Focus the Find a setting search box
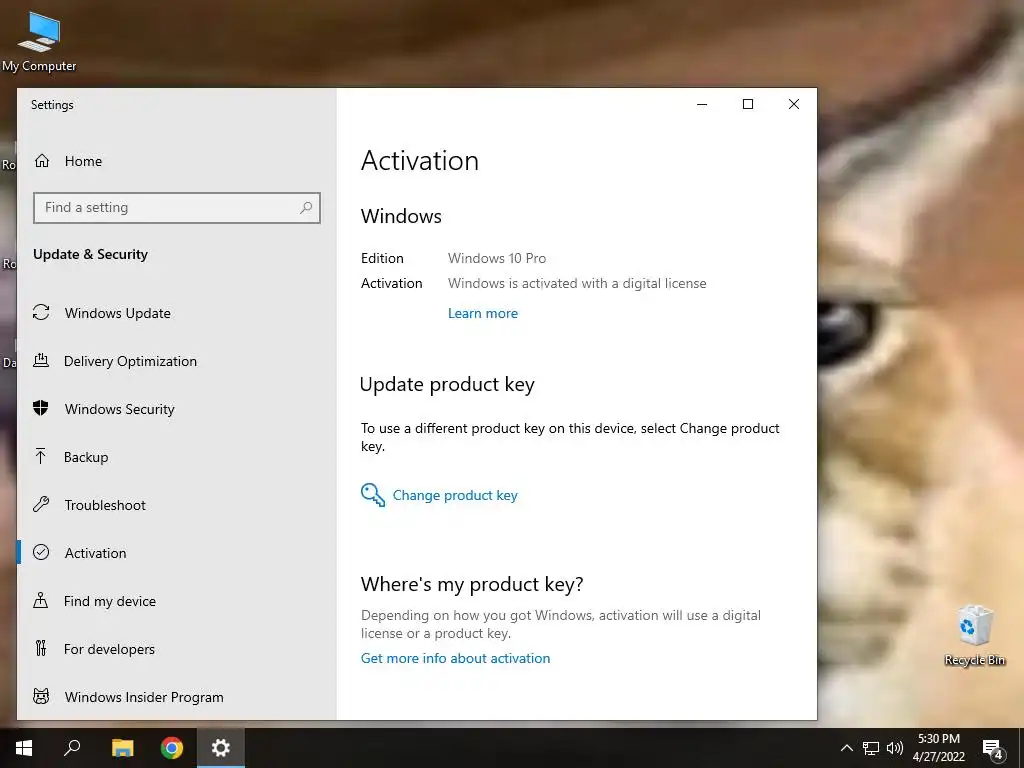 (x=176, y=208)
